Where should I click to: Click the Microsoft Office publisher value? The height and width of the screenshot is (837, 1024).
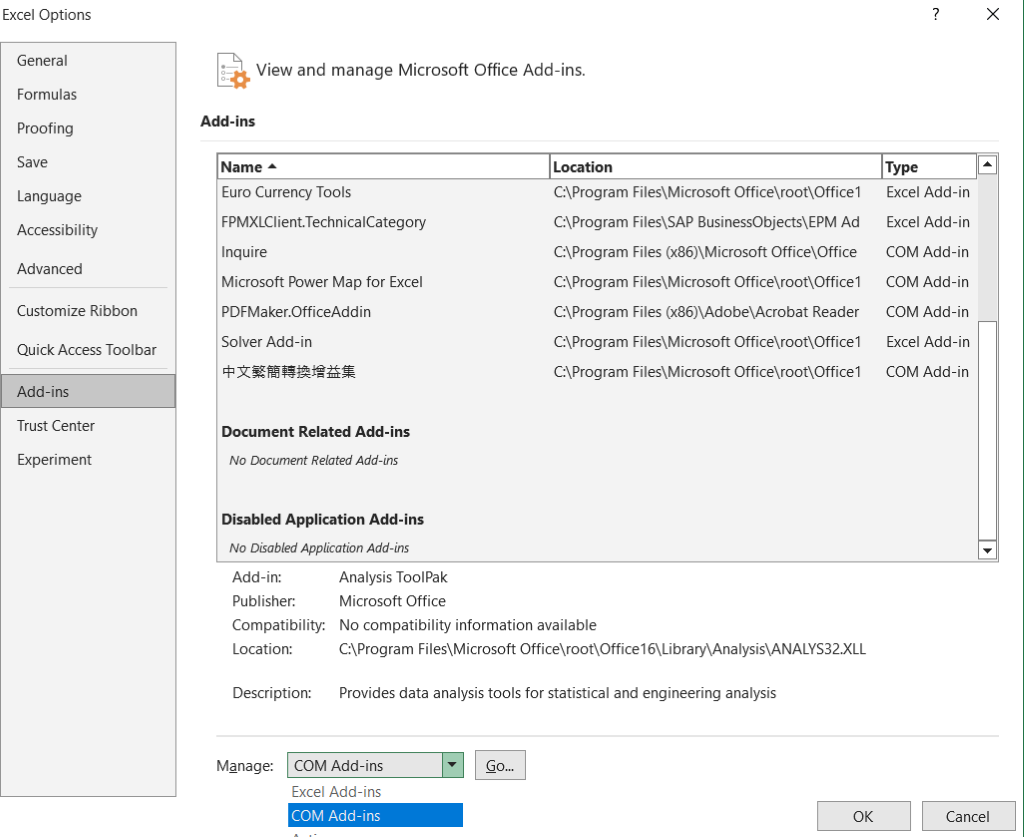coord(392,601)
